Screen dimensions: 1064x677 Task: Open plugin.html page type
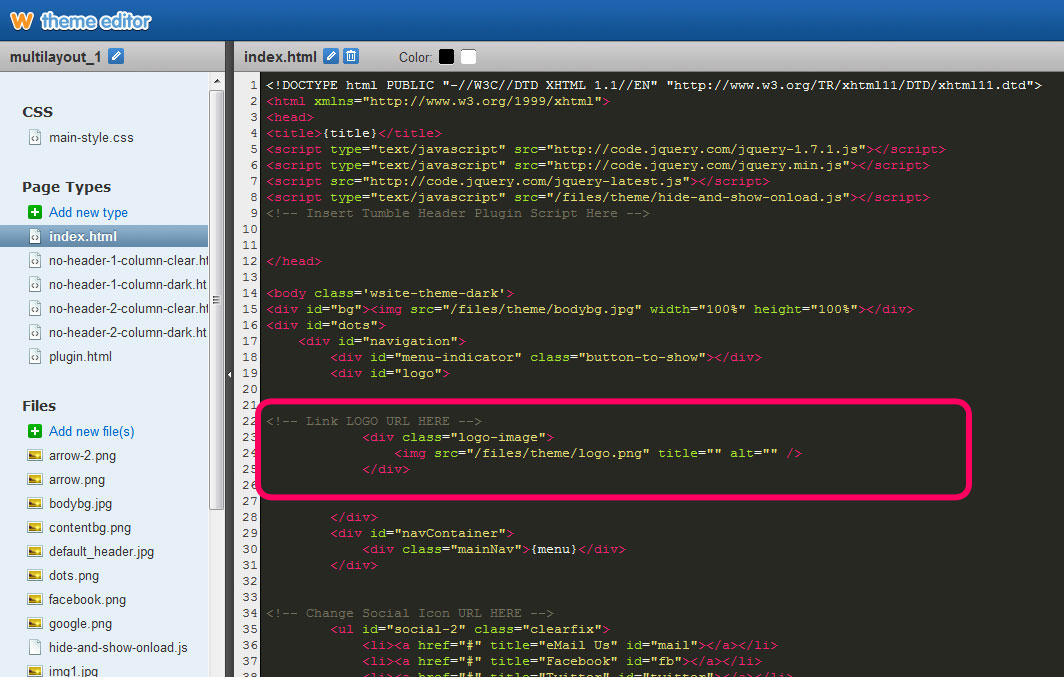click(x=80, y=357)
